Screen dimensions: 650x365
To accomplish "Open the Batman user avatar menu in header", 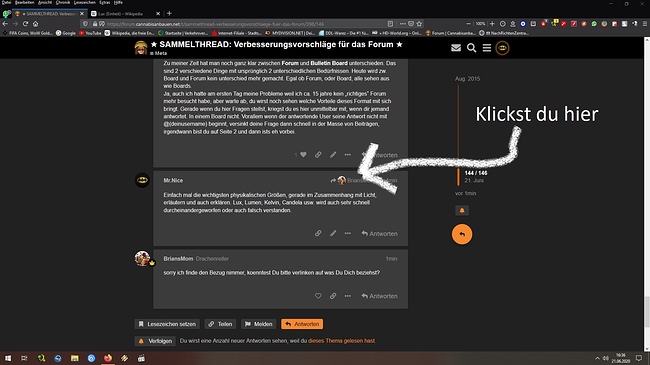I will 502,48.
